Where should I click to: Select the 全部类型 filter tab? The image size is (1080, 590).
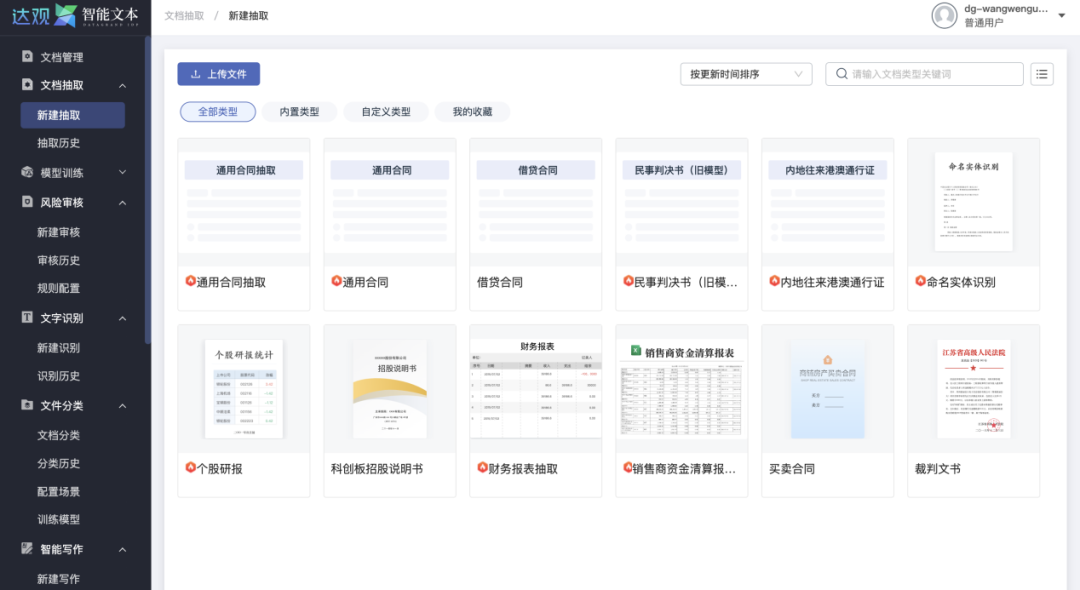(x=218, y=112)
